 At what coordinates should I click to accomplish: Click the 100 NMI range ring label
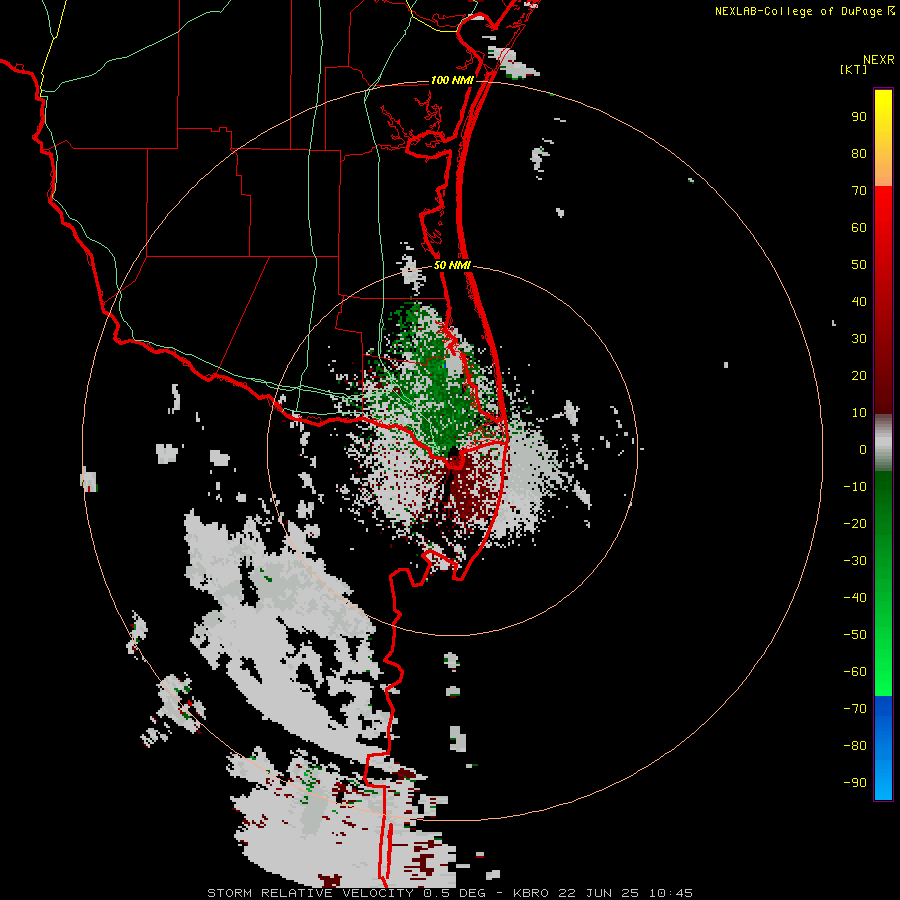tap(452, 80)
